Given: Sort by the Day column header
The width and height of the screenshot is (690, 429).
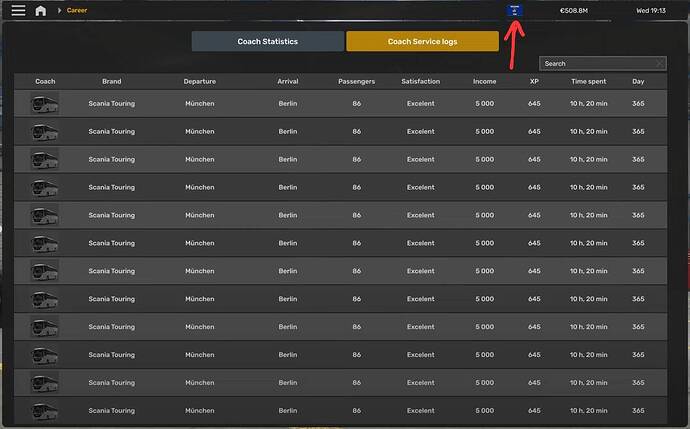Looking at the screenshot, I should coord(638,81).
